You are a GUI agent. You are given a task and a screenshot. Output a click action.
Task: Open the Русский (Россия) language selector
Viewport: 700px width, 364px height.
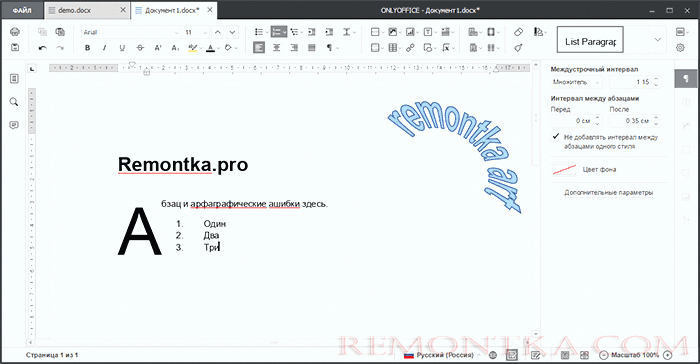[442, 355]
